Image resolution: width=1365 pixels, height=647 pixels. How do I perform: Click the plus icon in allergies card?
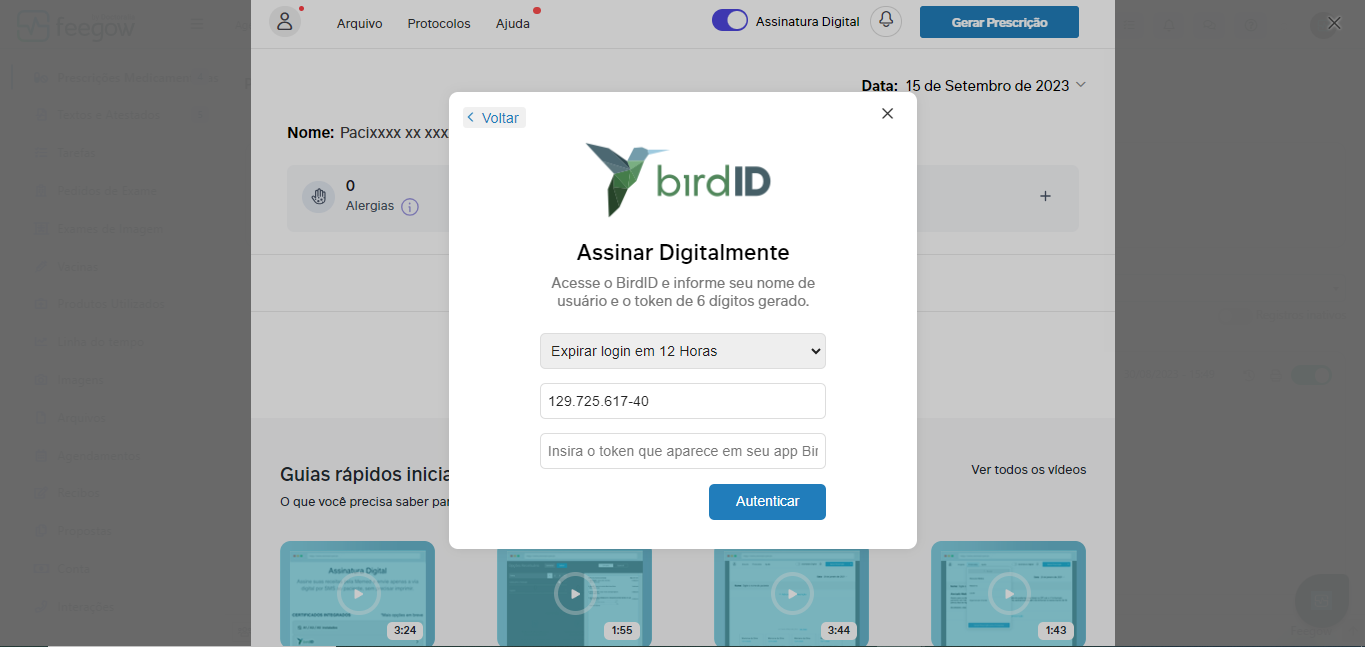[1045, 196]
